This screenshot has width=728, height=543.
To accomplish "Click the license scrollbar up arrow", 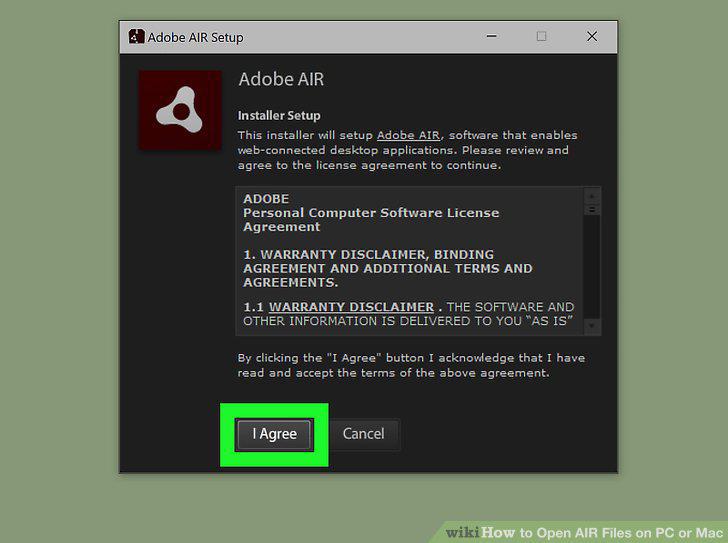I will 592,196.
